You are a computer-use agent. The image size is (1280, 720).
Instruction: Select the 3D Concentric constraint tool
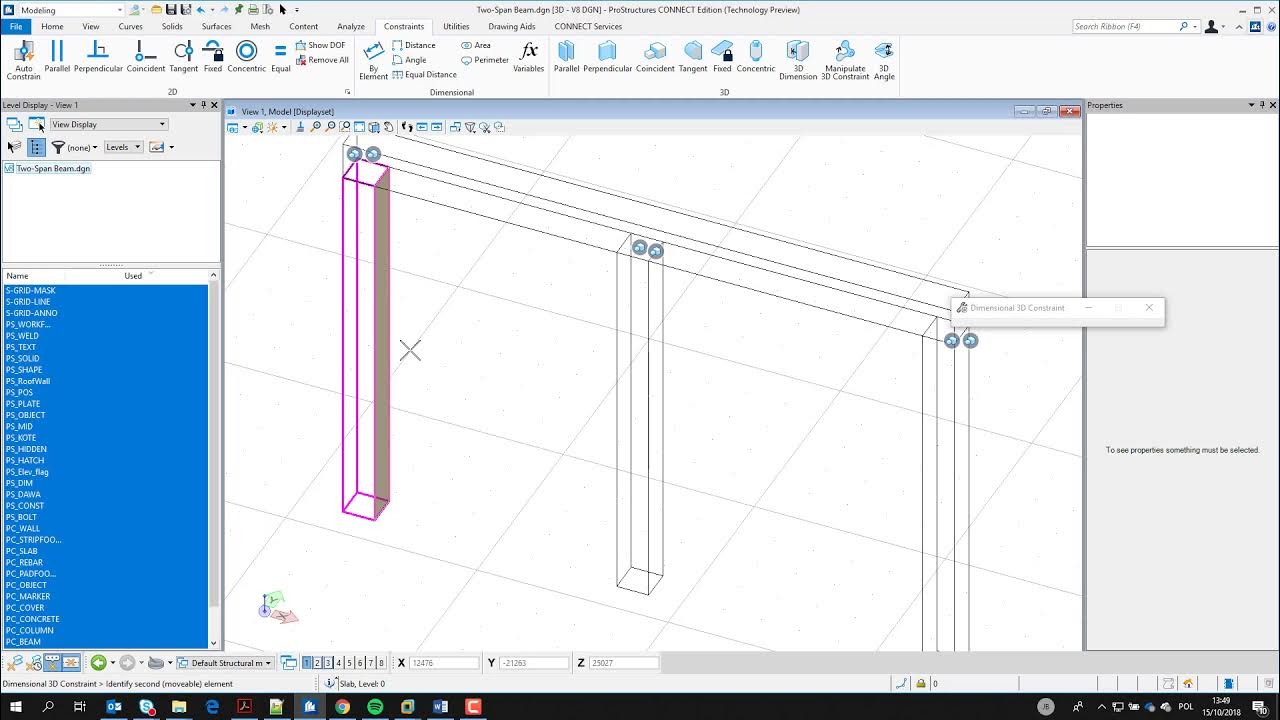click(x=755, y=58)
